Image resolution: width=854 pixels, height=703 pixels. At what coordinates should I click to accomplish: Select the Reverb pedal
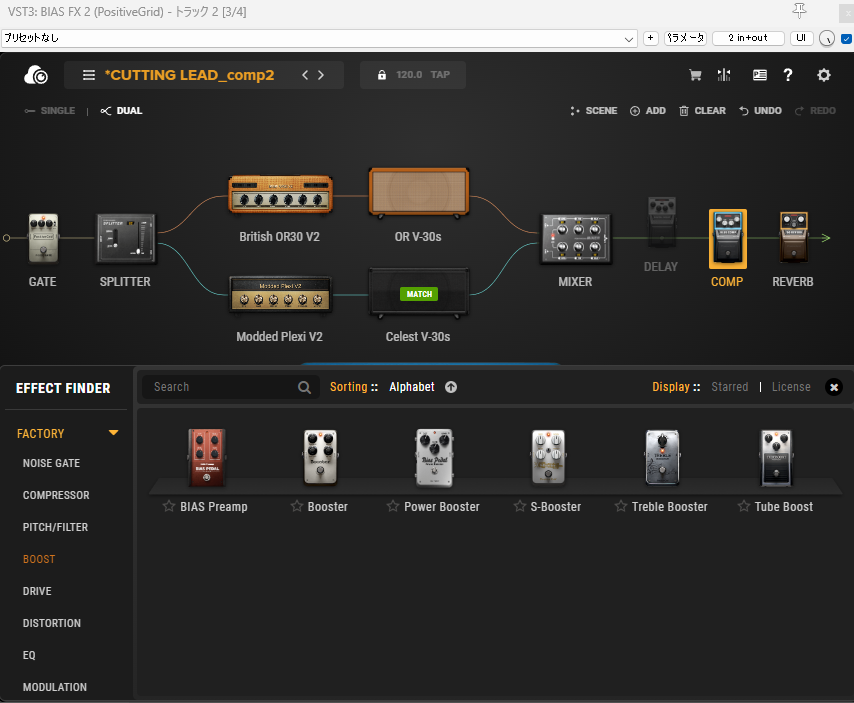click(x=793, y=238)
